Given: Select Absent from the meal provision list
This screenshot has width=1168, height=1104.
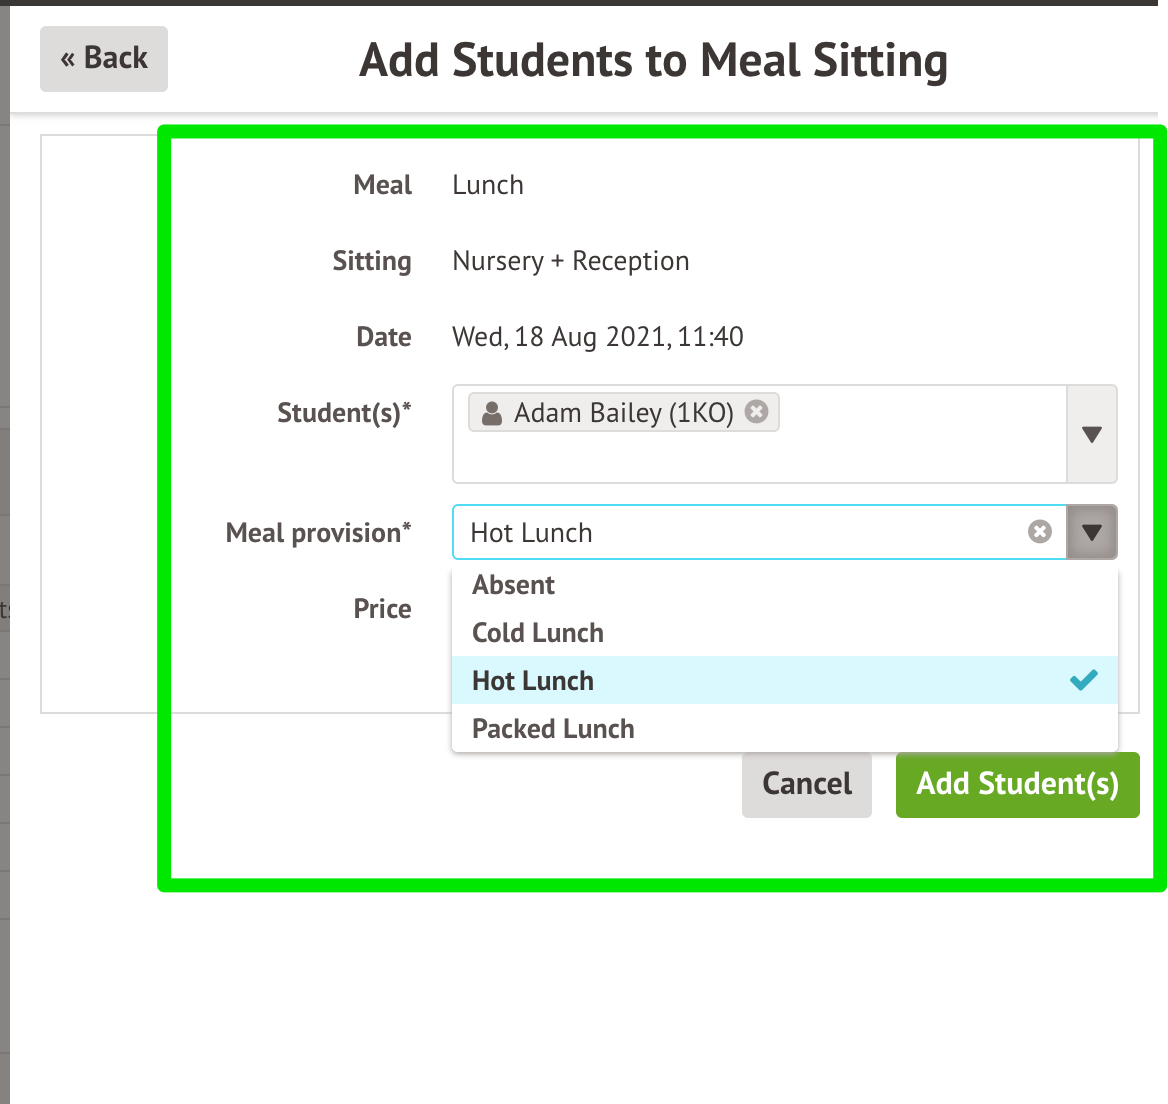Looking at the screenshot, I should 514,585.
